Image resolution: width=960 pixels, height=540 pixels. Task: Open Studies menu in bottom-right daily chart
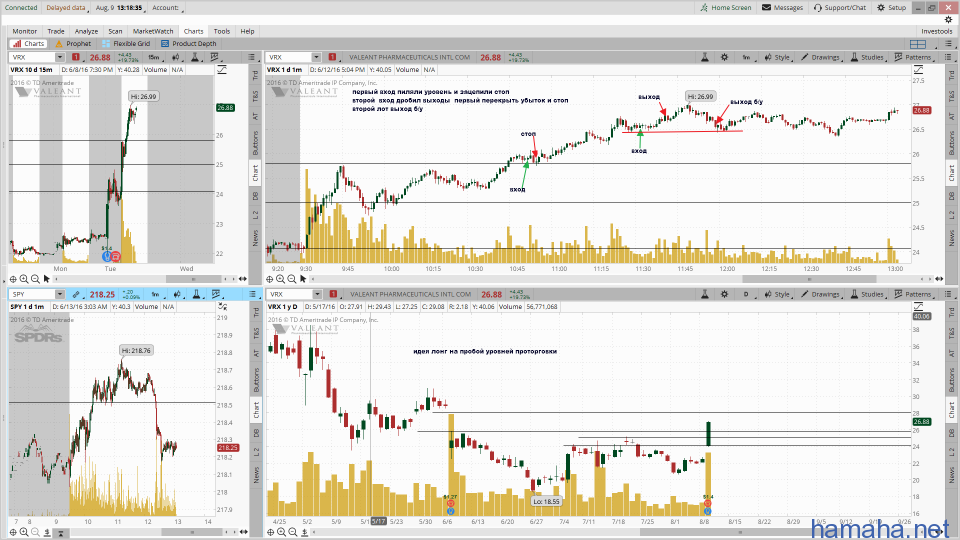868,294
